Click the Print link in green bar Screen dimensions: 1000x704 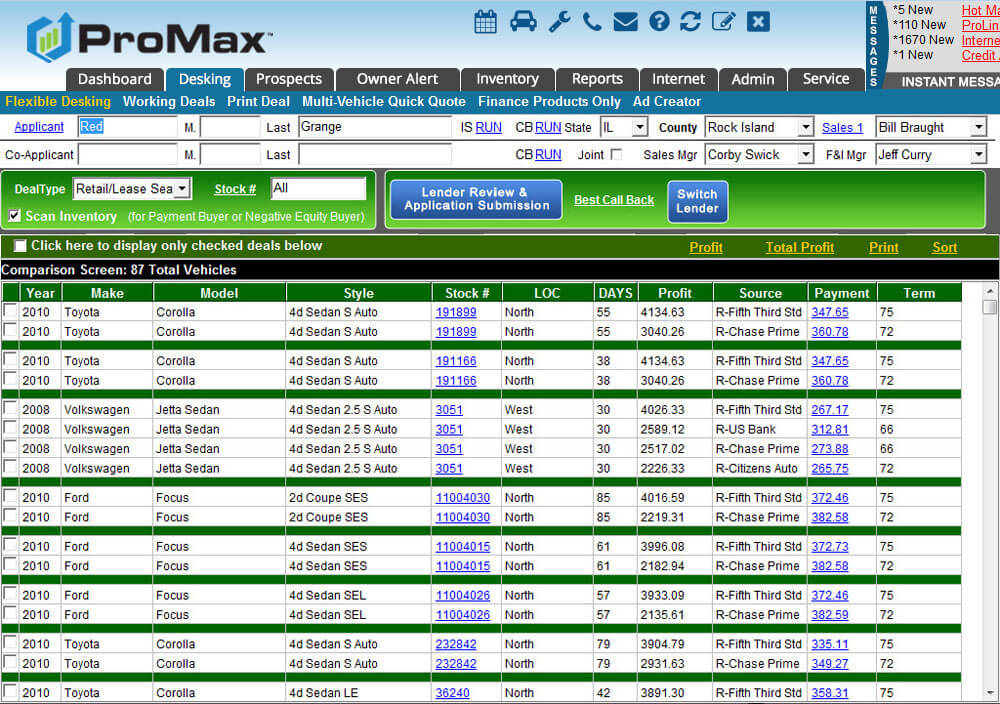pos(883,247)
